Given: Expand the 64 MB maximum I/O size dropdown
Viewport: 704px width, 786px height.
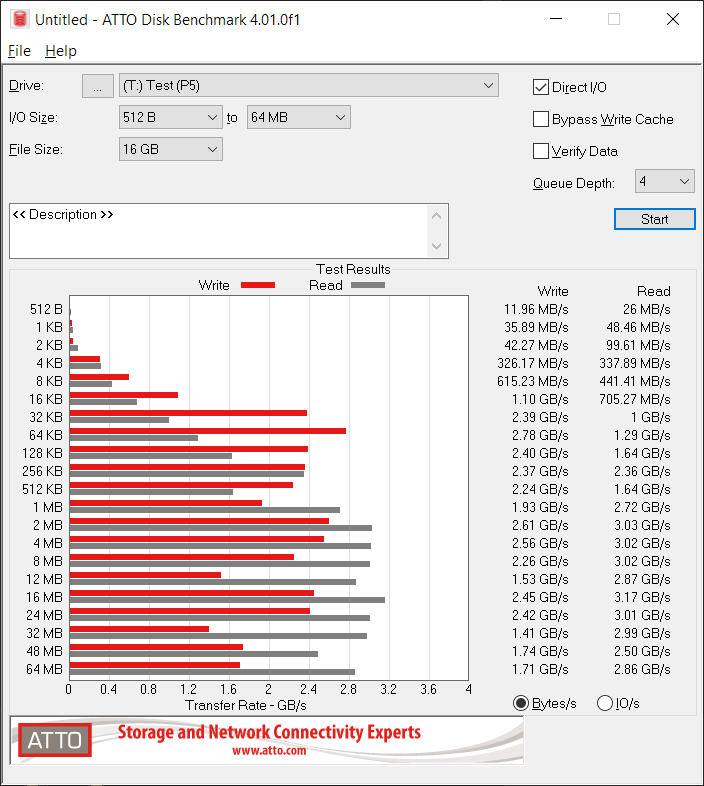Looking at the screenshot, I should (298, 117).
